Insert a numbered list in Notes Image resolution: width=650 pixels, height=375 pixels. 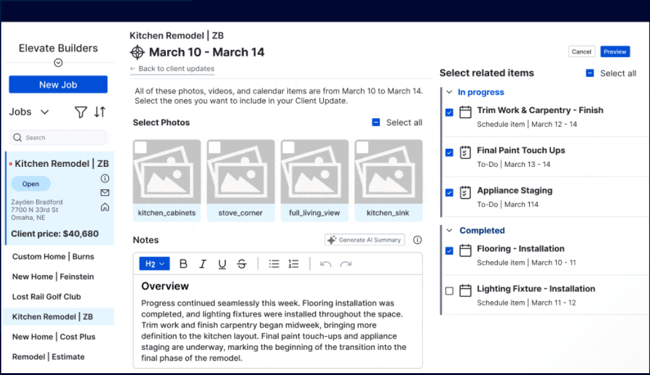coord(293,264)
